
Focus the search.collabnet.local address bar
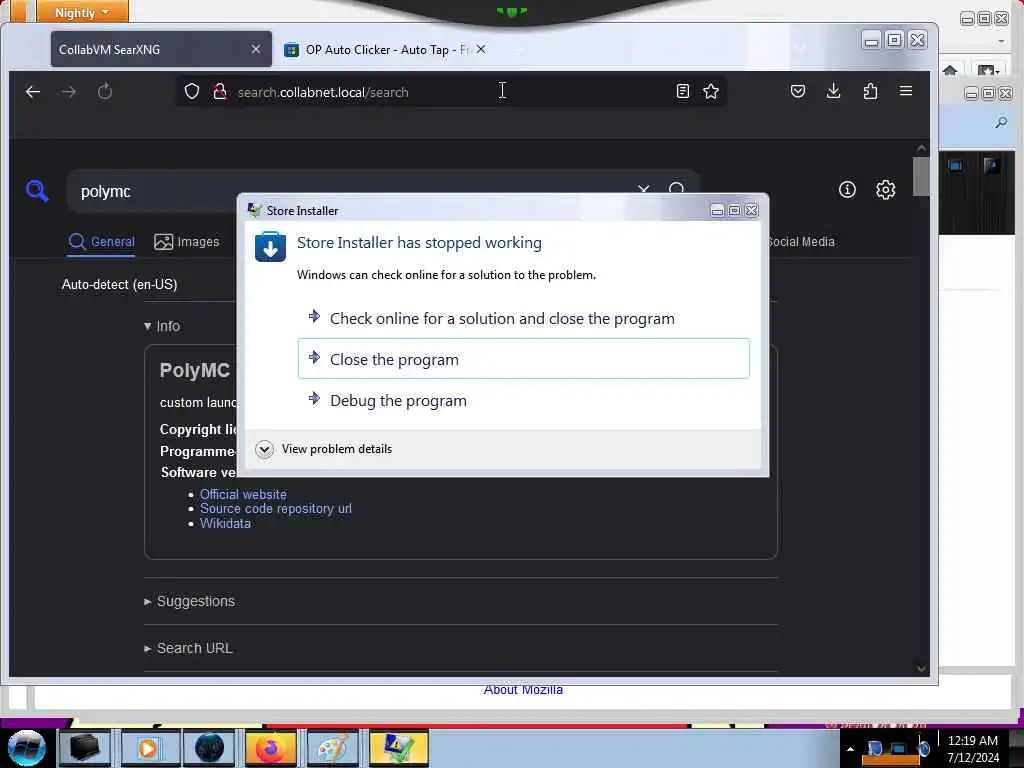(x=451, y=91)
